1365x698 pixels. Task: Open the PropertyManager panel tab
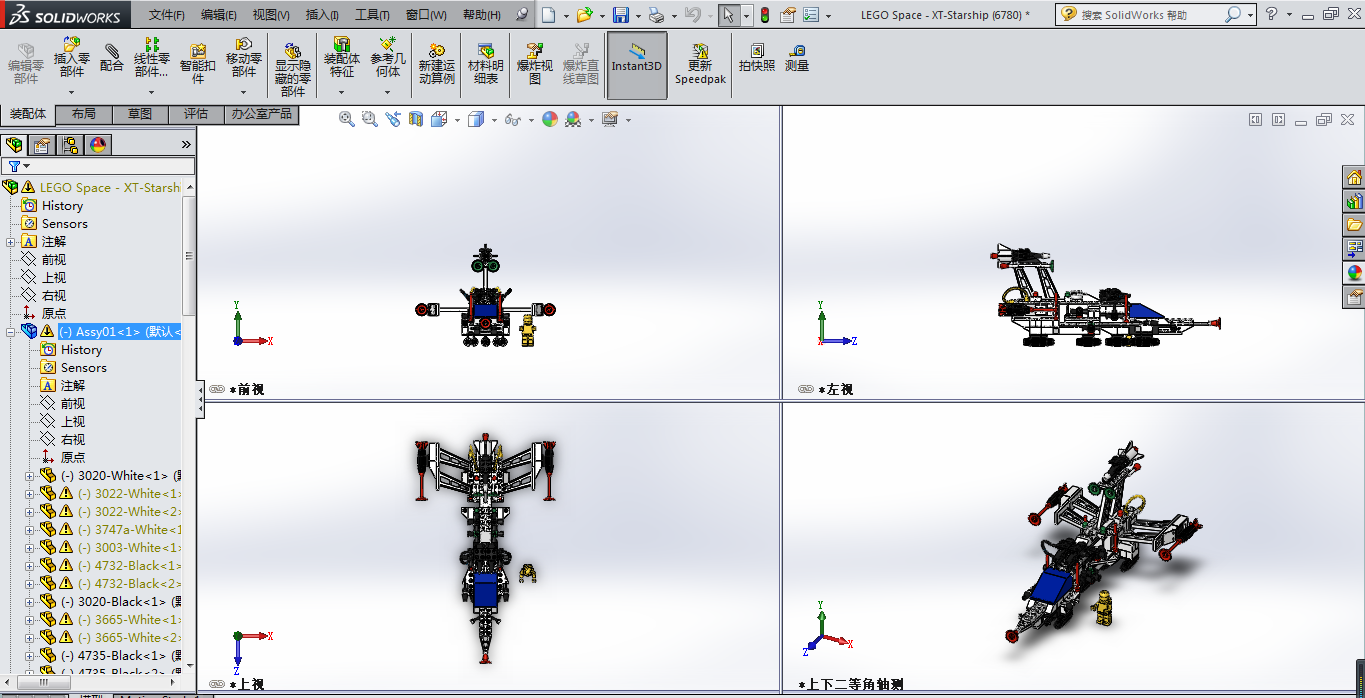tap(42, 145)
